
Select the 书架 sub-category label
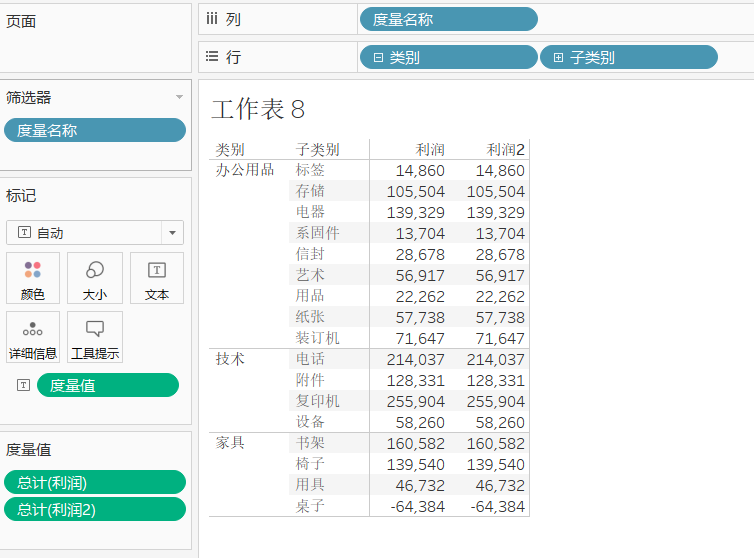(x=310, y=443)
